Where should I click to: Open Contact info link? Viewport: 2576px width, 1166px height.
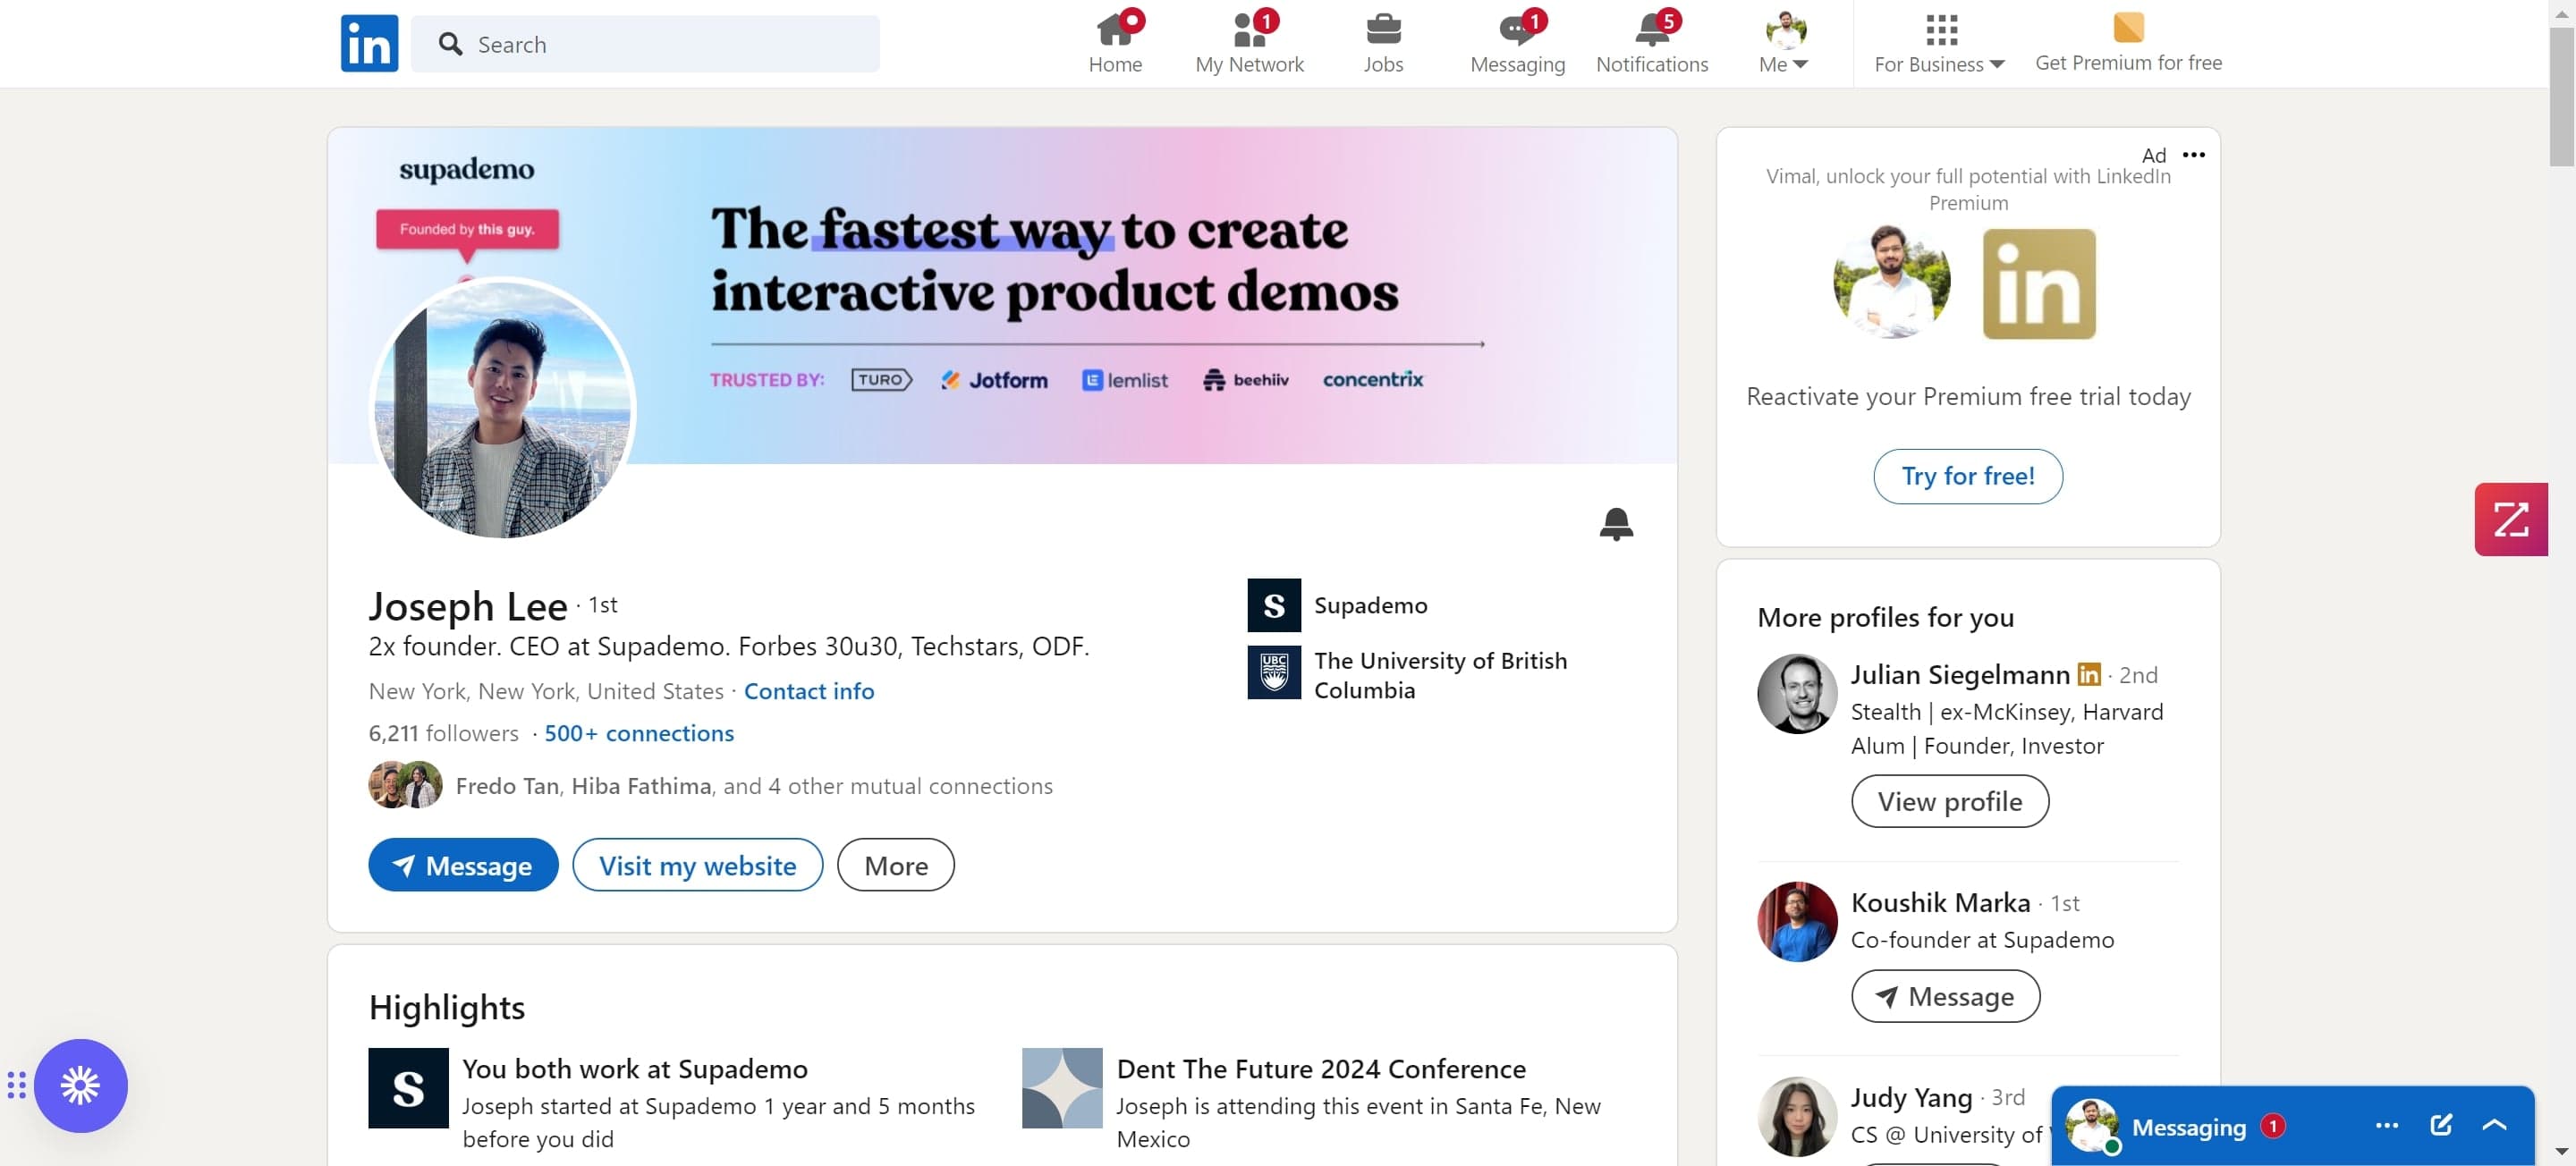(808, 691)
